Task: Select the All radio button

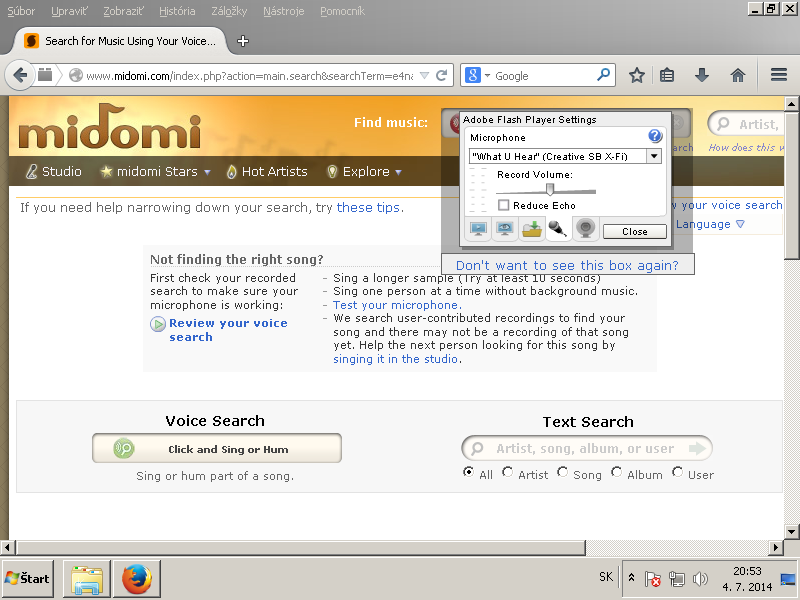Action: pos(468,472)
